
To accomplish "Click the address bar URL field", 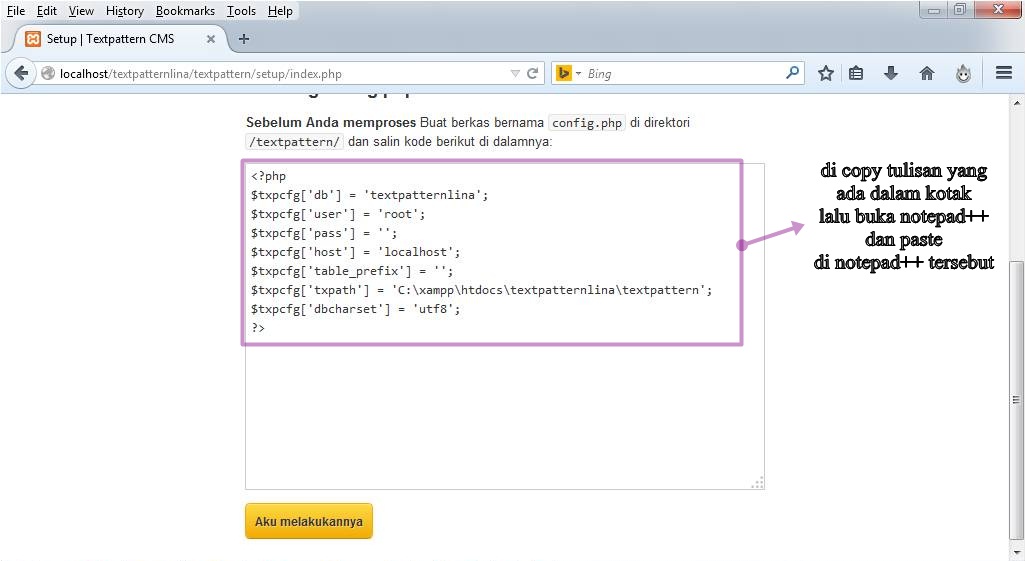I will pyautogui.click(x=280, y=74).
